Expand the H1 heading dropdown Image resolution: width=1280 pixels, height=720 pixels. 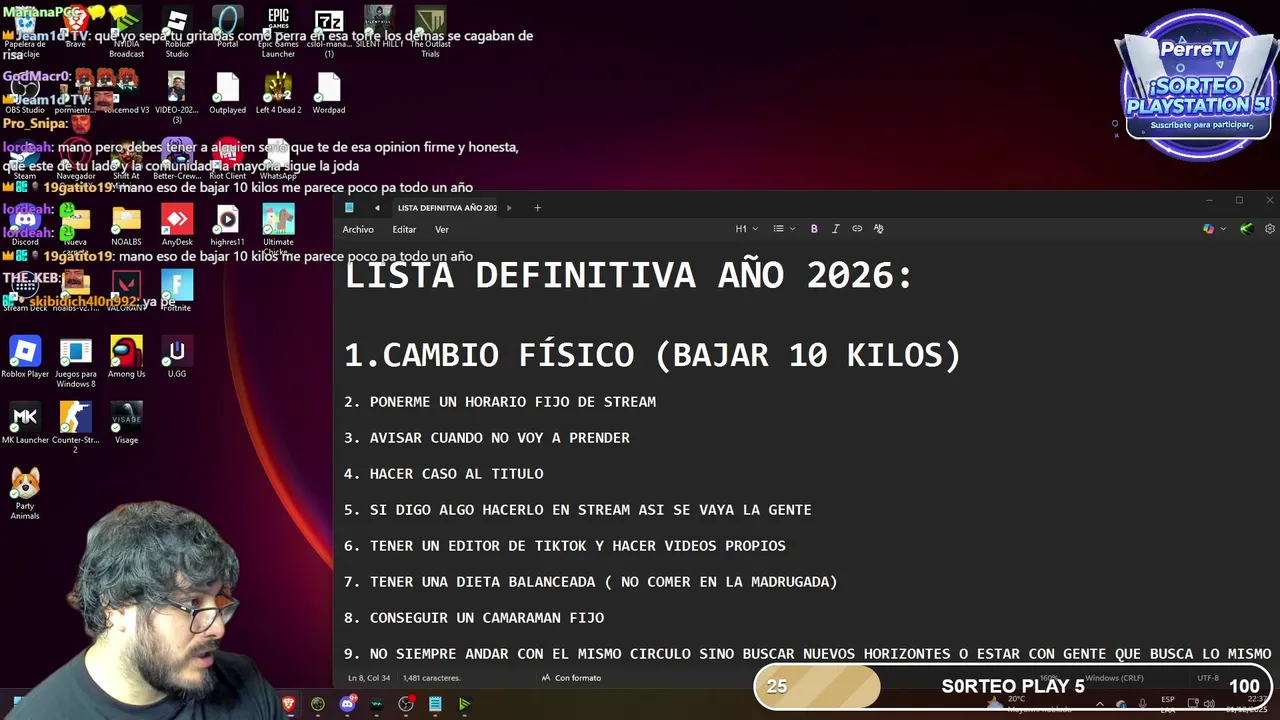pos(746,229)
